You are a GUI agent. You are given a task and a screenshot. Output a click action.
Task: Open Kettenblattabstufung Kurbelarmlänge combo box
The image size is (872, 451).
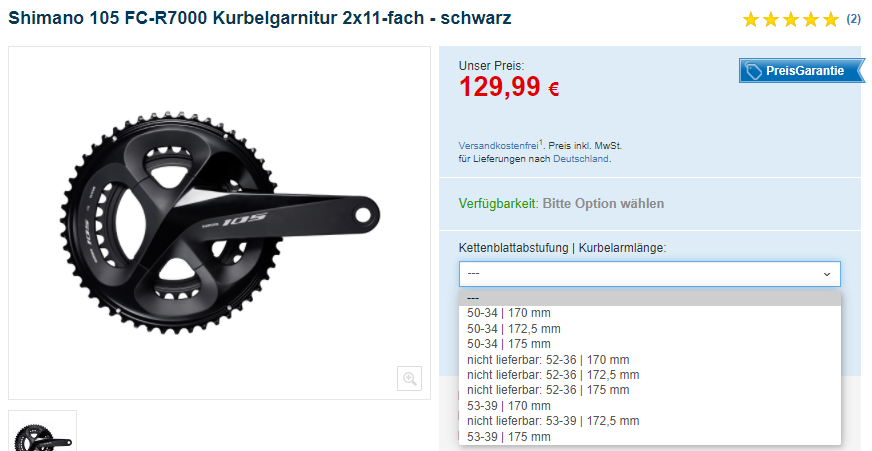650,274
